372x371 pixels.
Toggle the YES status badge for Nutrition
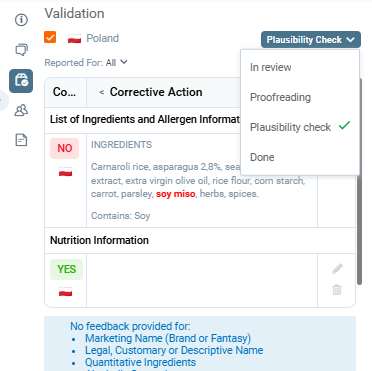point(66,269)
